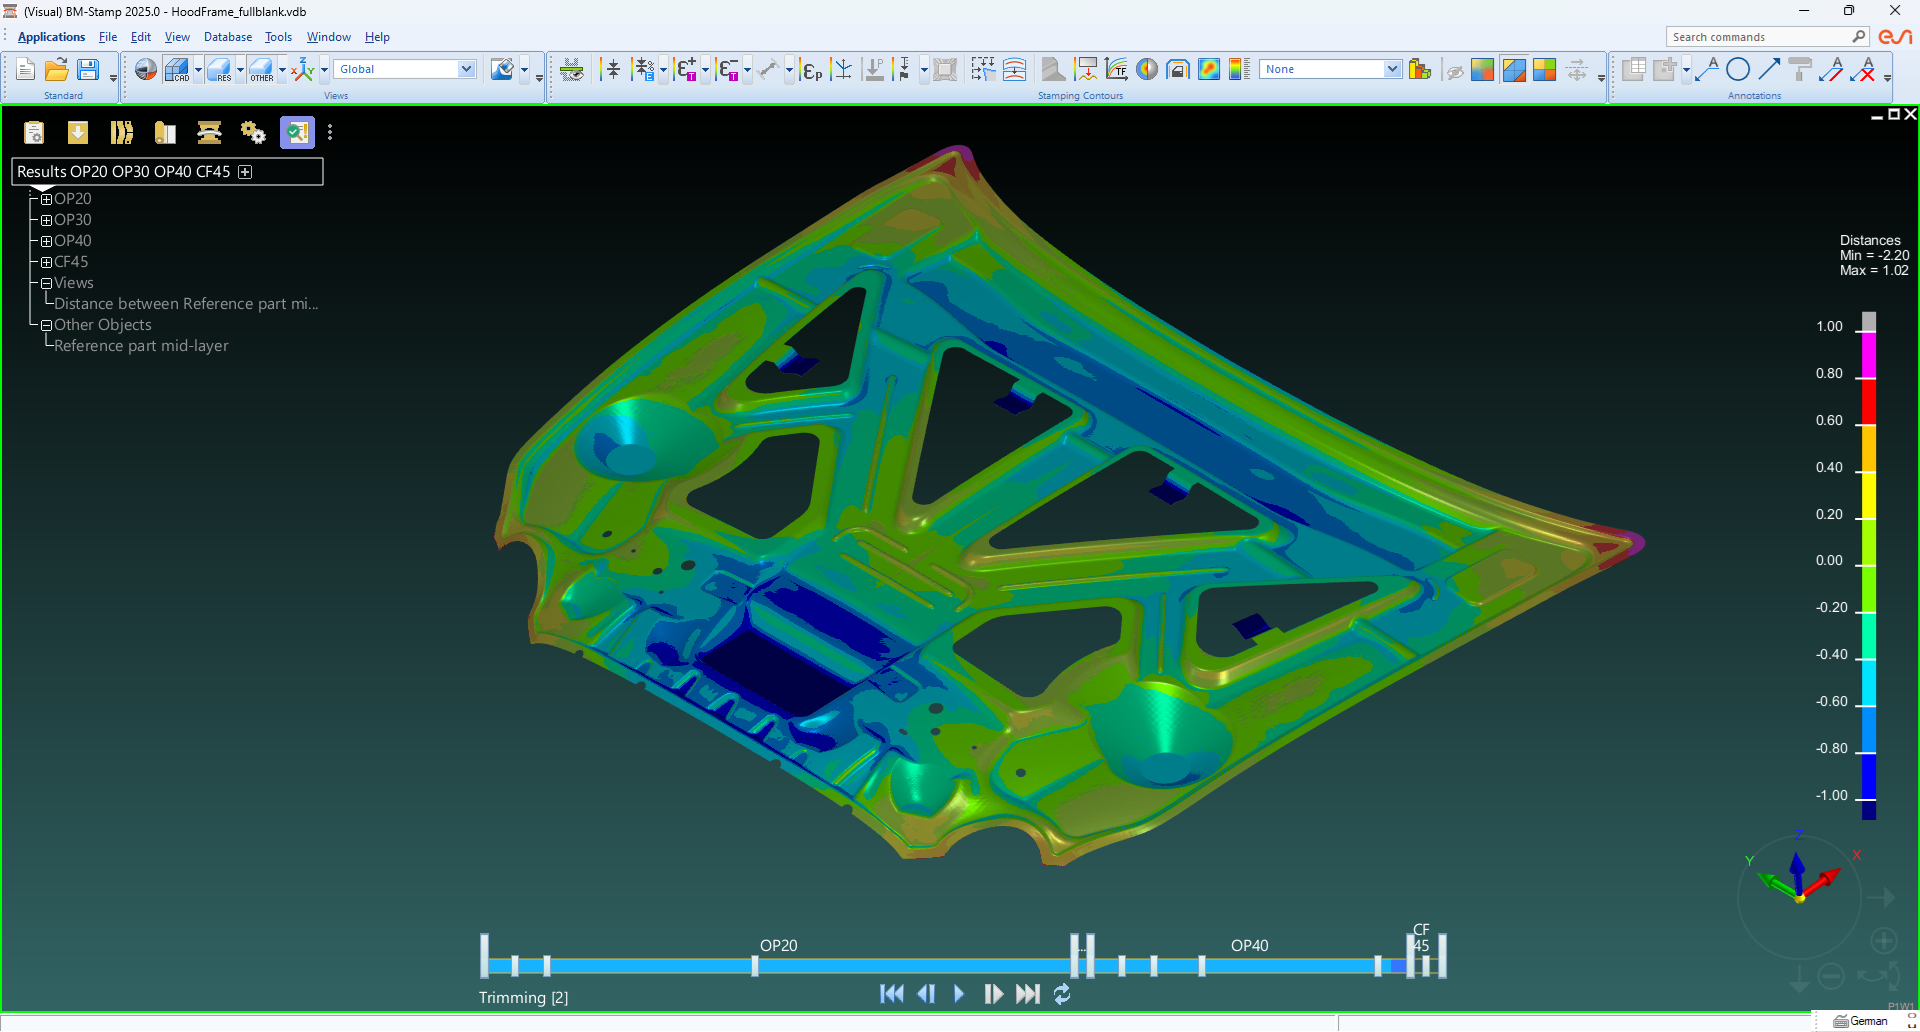Open the Database menu
1920x1032 pixels.
click(227, 37)
